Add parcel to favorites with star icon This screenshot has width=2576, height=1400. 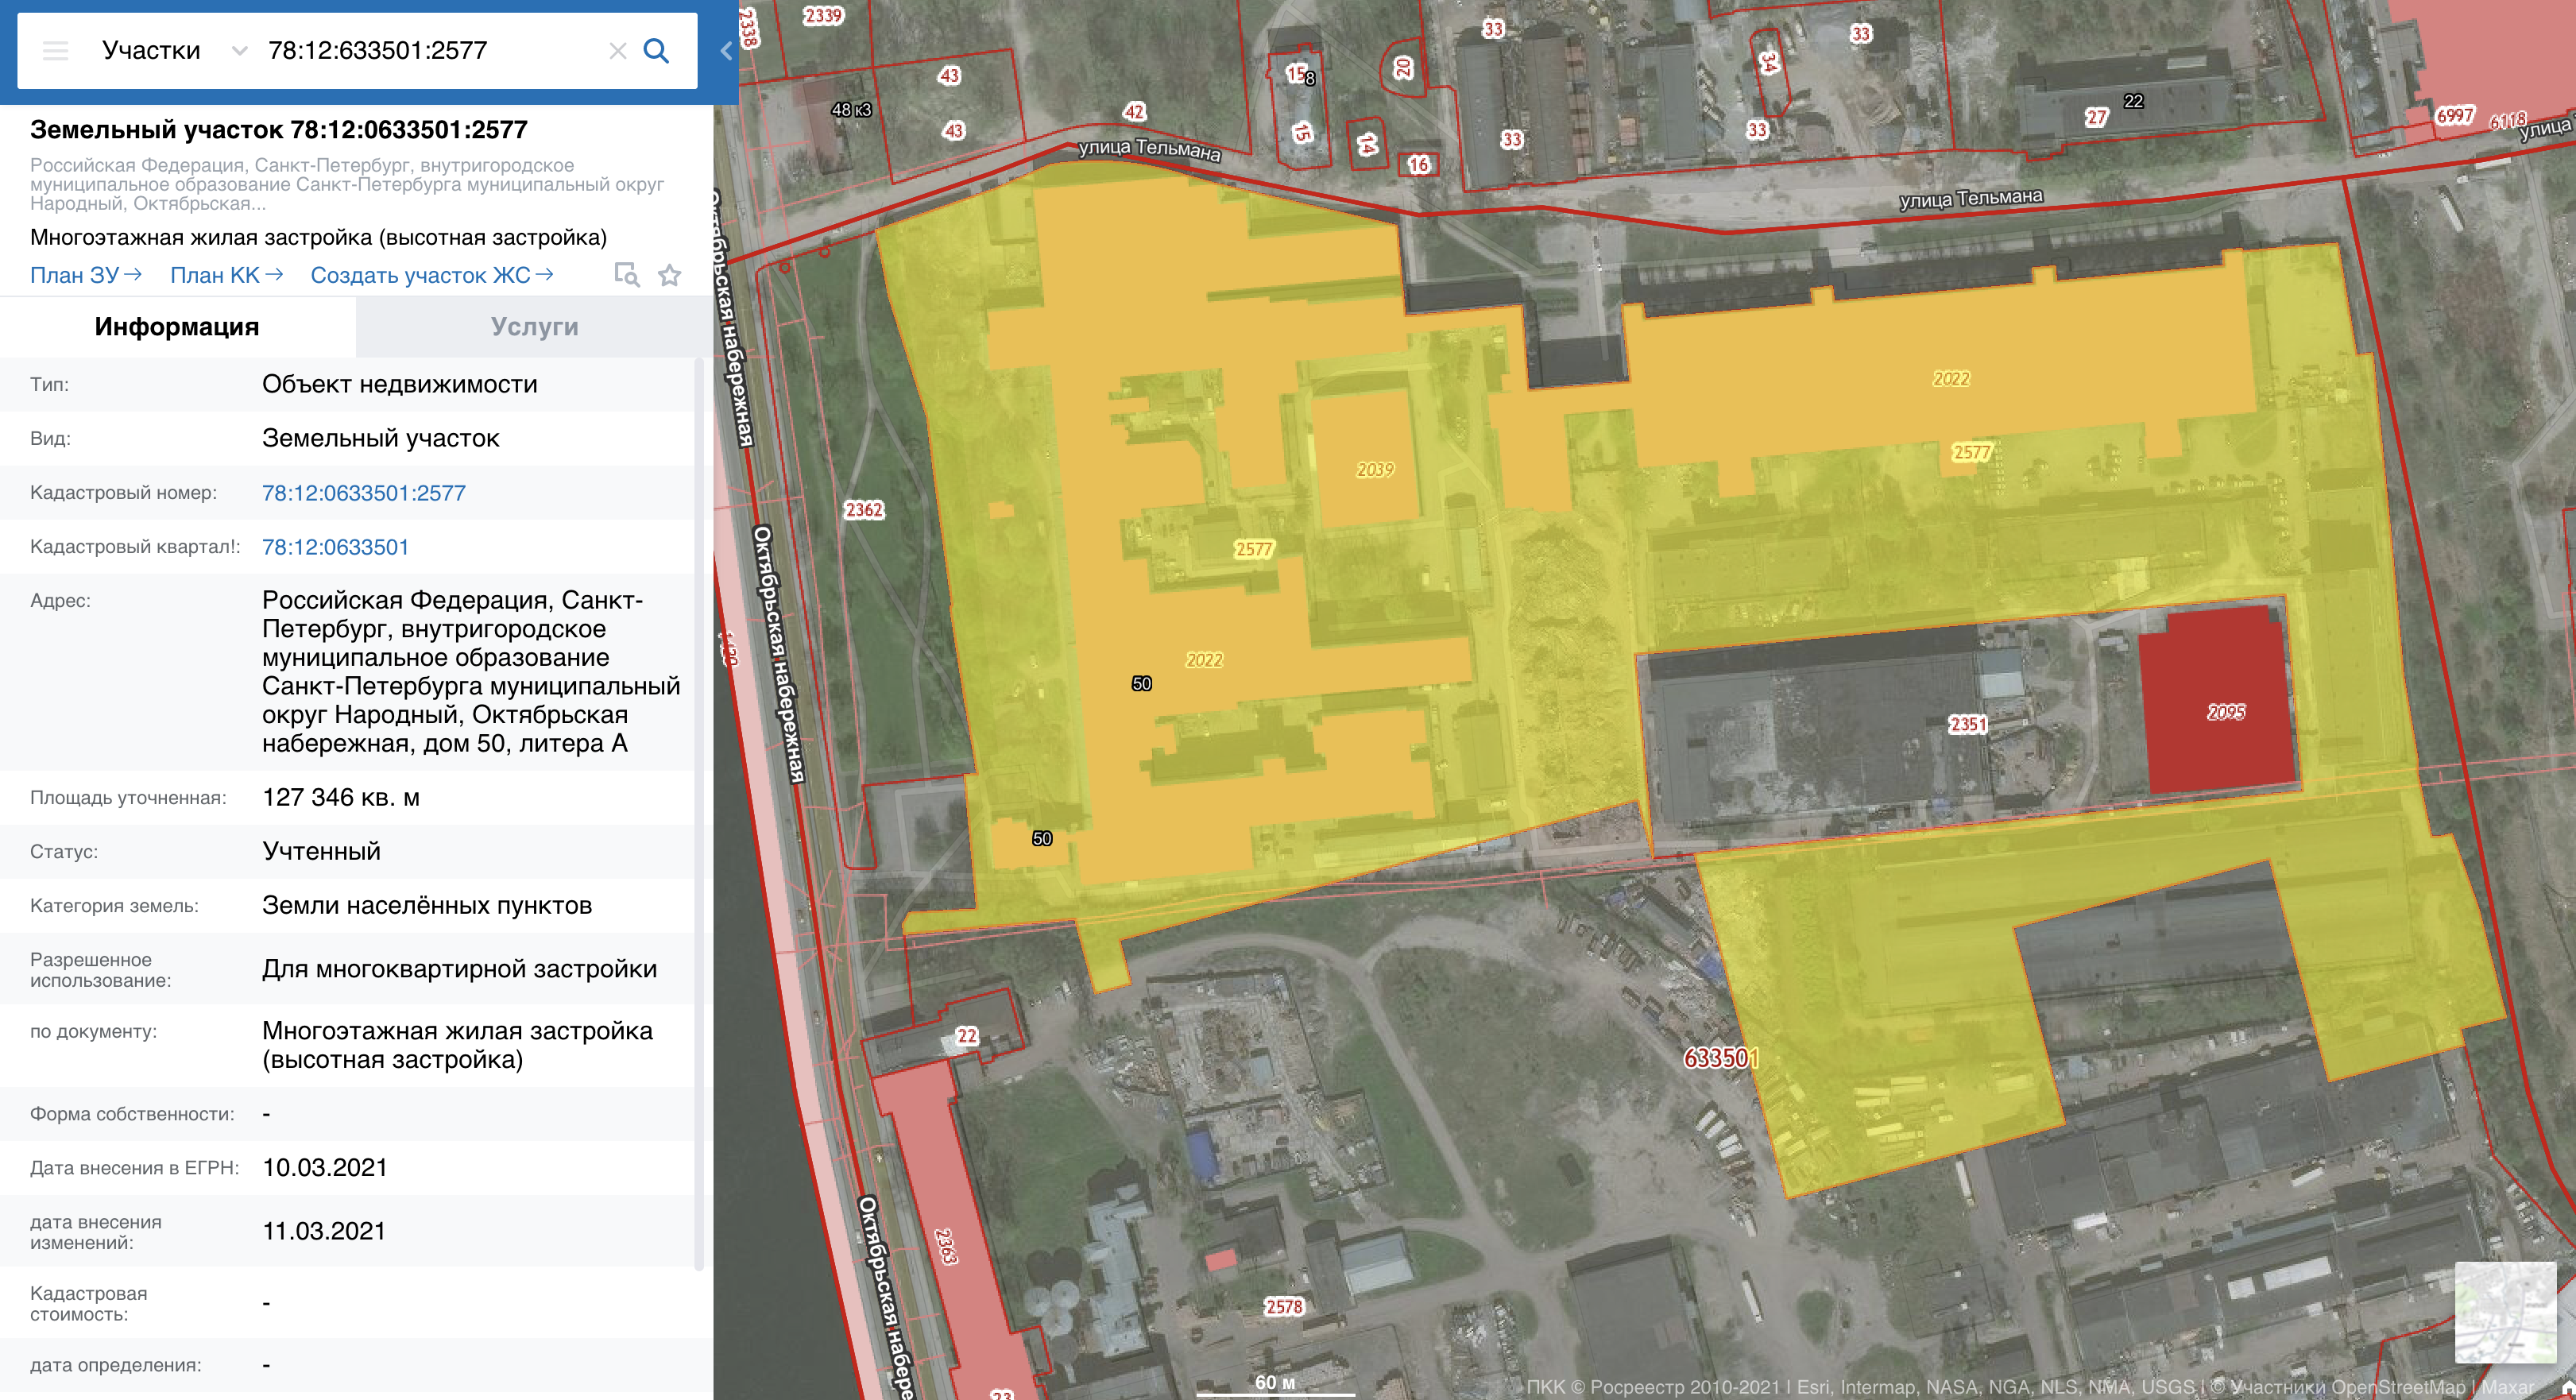tap(669, 275)
